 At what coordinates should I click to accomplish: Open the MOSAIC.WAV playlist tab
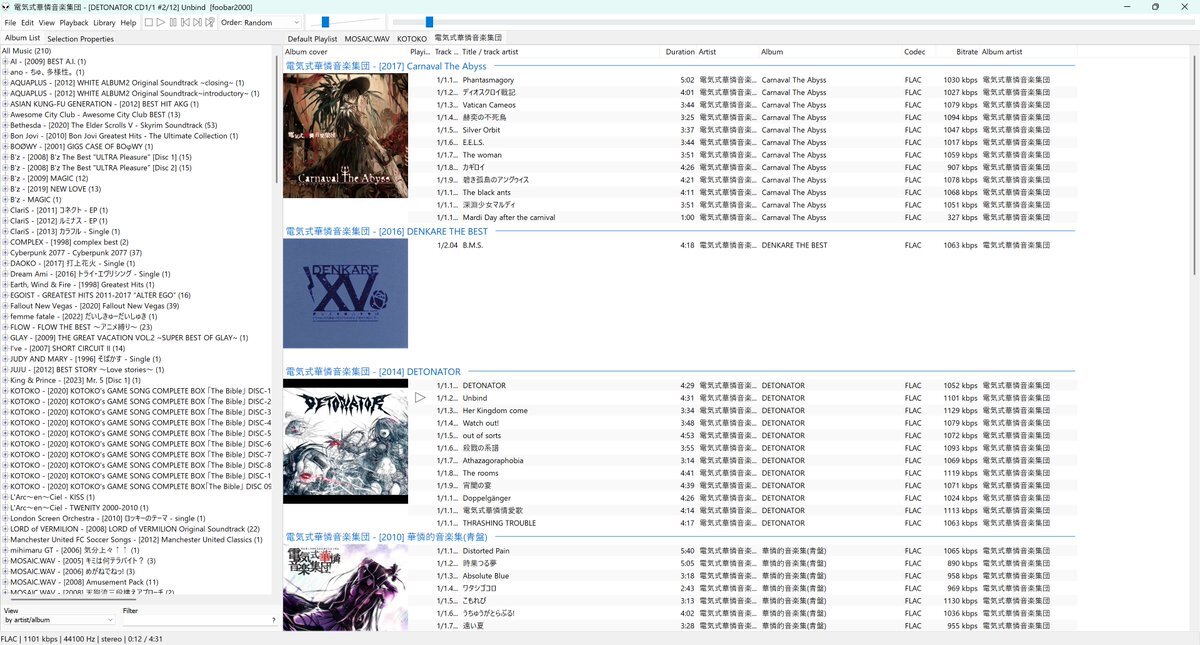tap(367, 38)
